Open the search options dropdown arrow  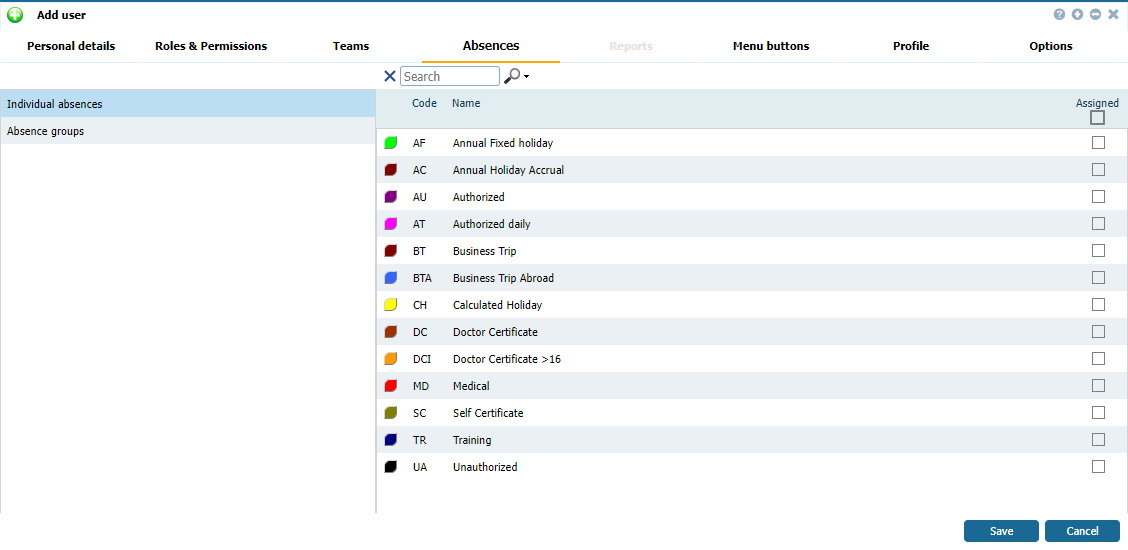[526, 77]
